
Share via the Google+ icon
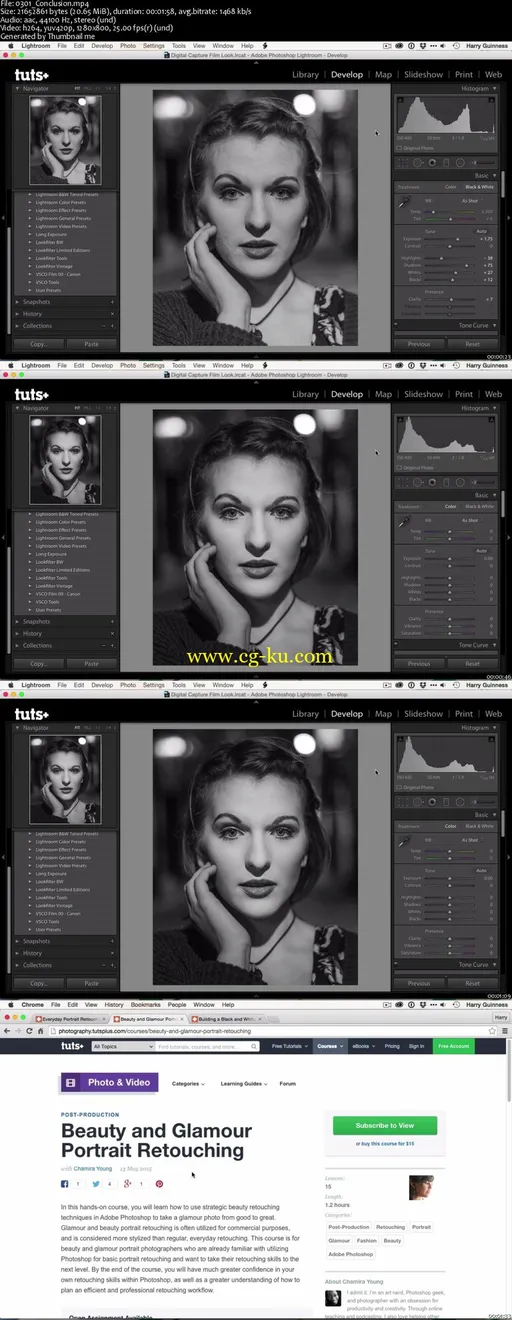coord(127,1184)
